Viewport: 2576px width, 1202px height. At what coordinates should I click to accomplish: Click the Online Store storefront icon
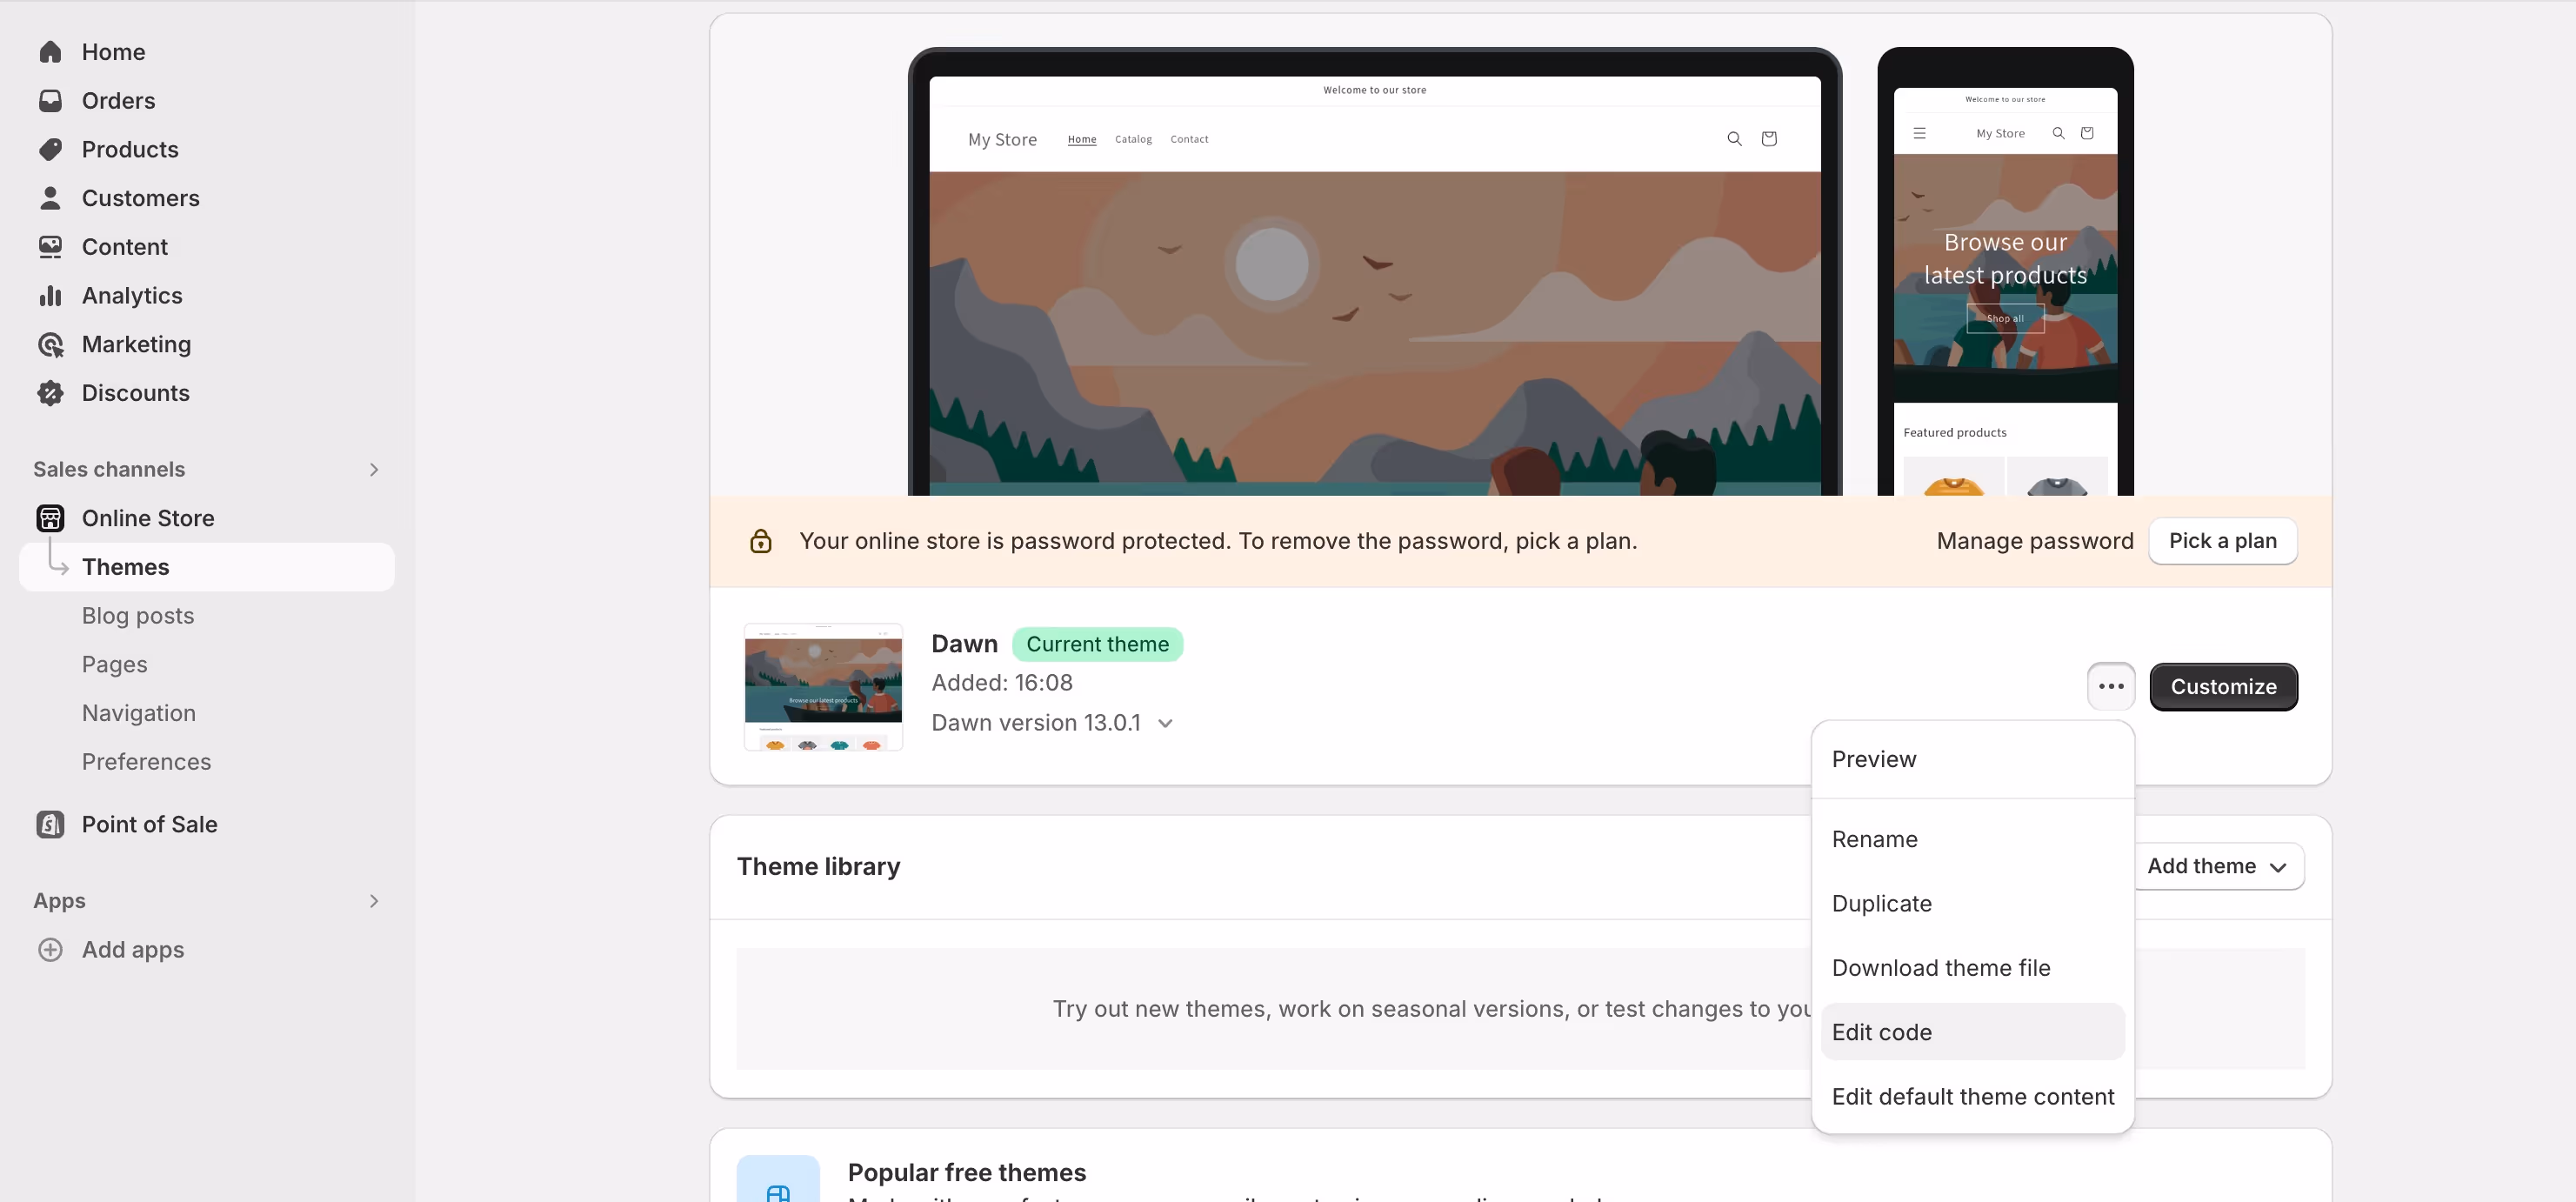click(50, 518)
